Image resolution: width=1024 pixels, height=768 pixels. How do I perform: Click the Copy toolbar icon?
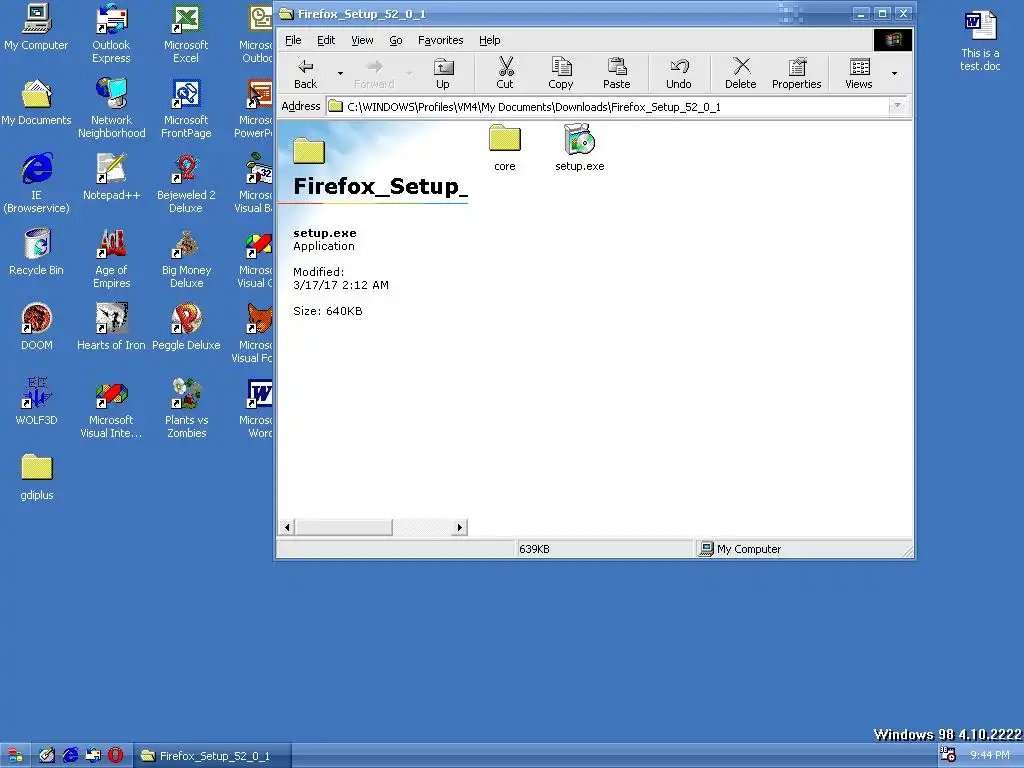click(561, 73)
